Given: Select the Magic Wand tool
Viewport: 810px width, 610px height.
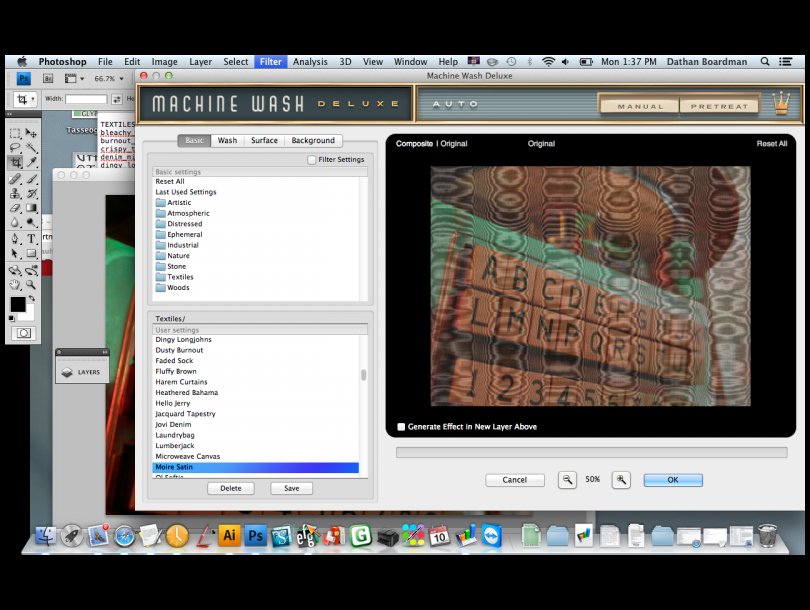Looking at the screenshot, I should pos(32,148).
